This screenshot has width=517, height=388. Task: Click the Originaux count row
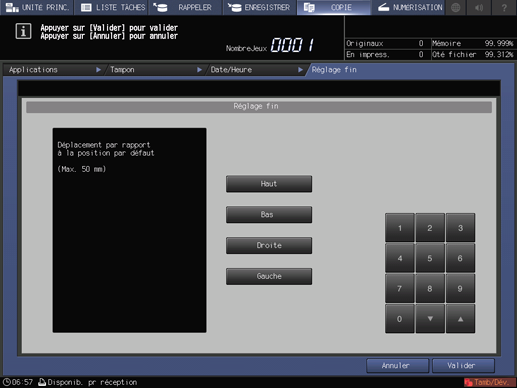[x=387, y=44]
